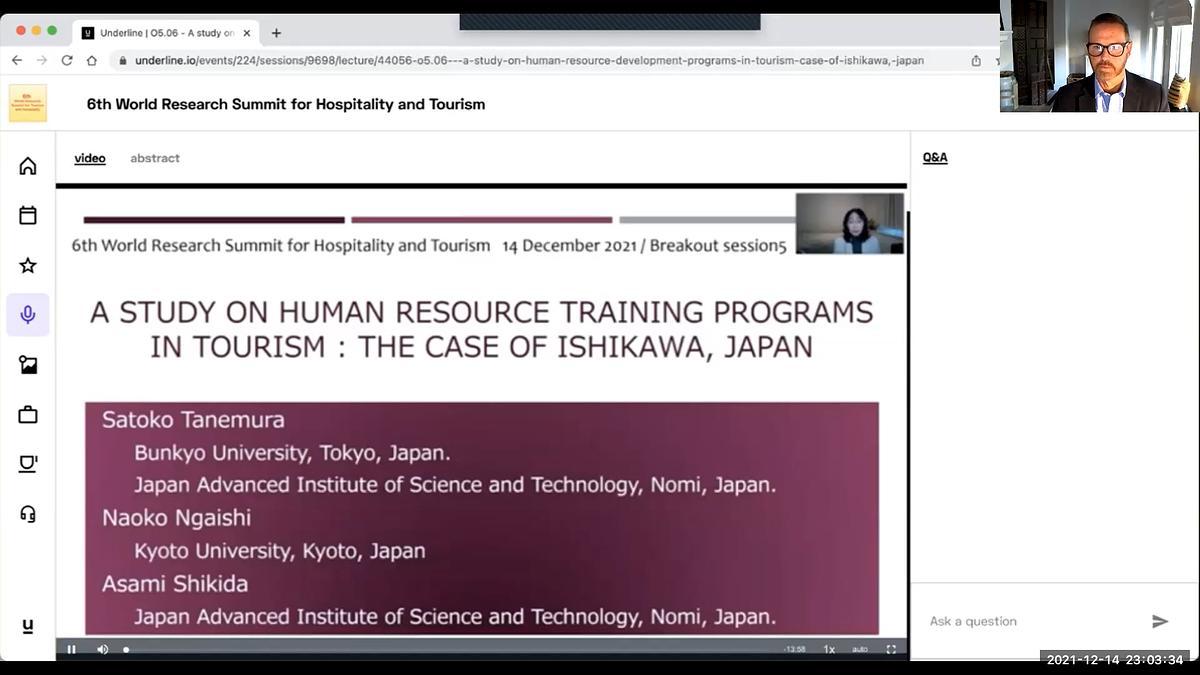Send the question with the arrow button
This screenshot has width=1200, height=675.
tap(1160, 621)
